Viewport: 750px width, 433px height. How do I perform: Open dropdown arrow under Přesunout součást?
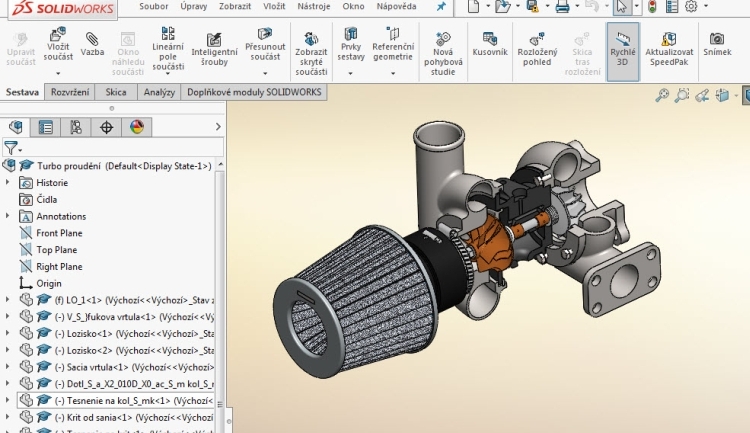click(265, 73)
